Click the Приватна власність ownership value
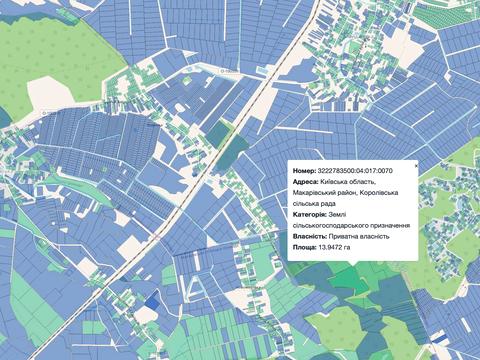 359,236
